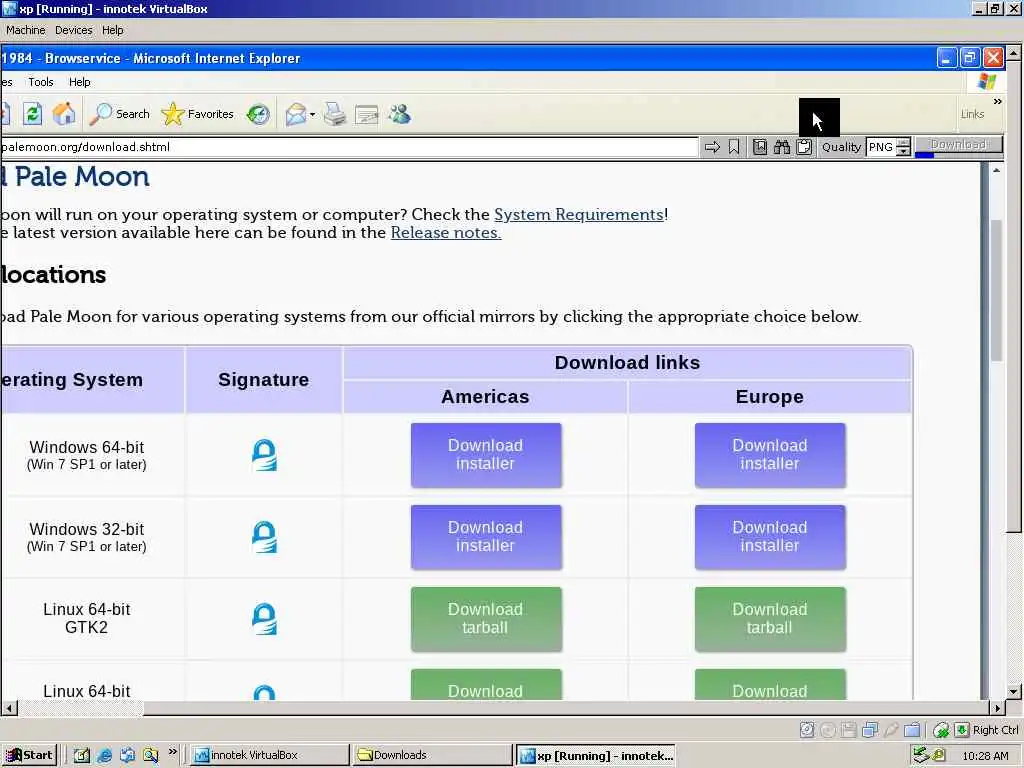
Task: Open the History icon
Action: click(x=258, y=114)
